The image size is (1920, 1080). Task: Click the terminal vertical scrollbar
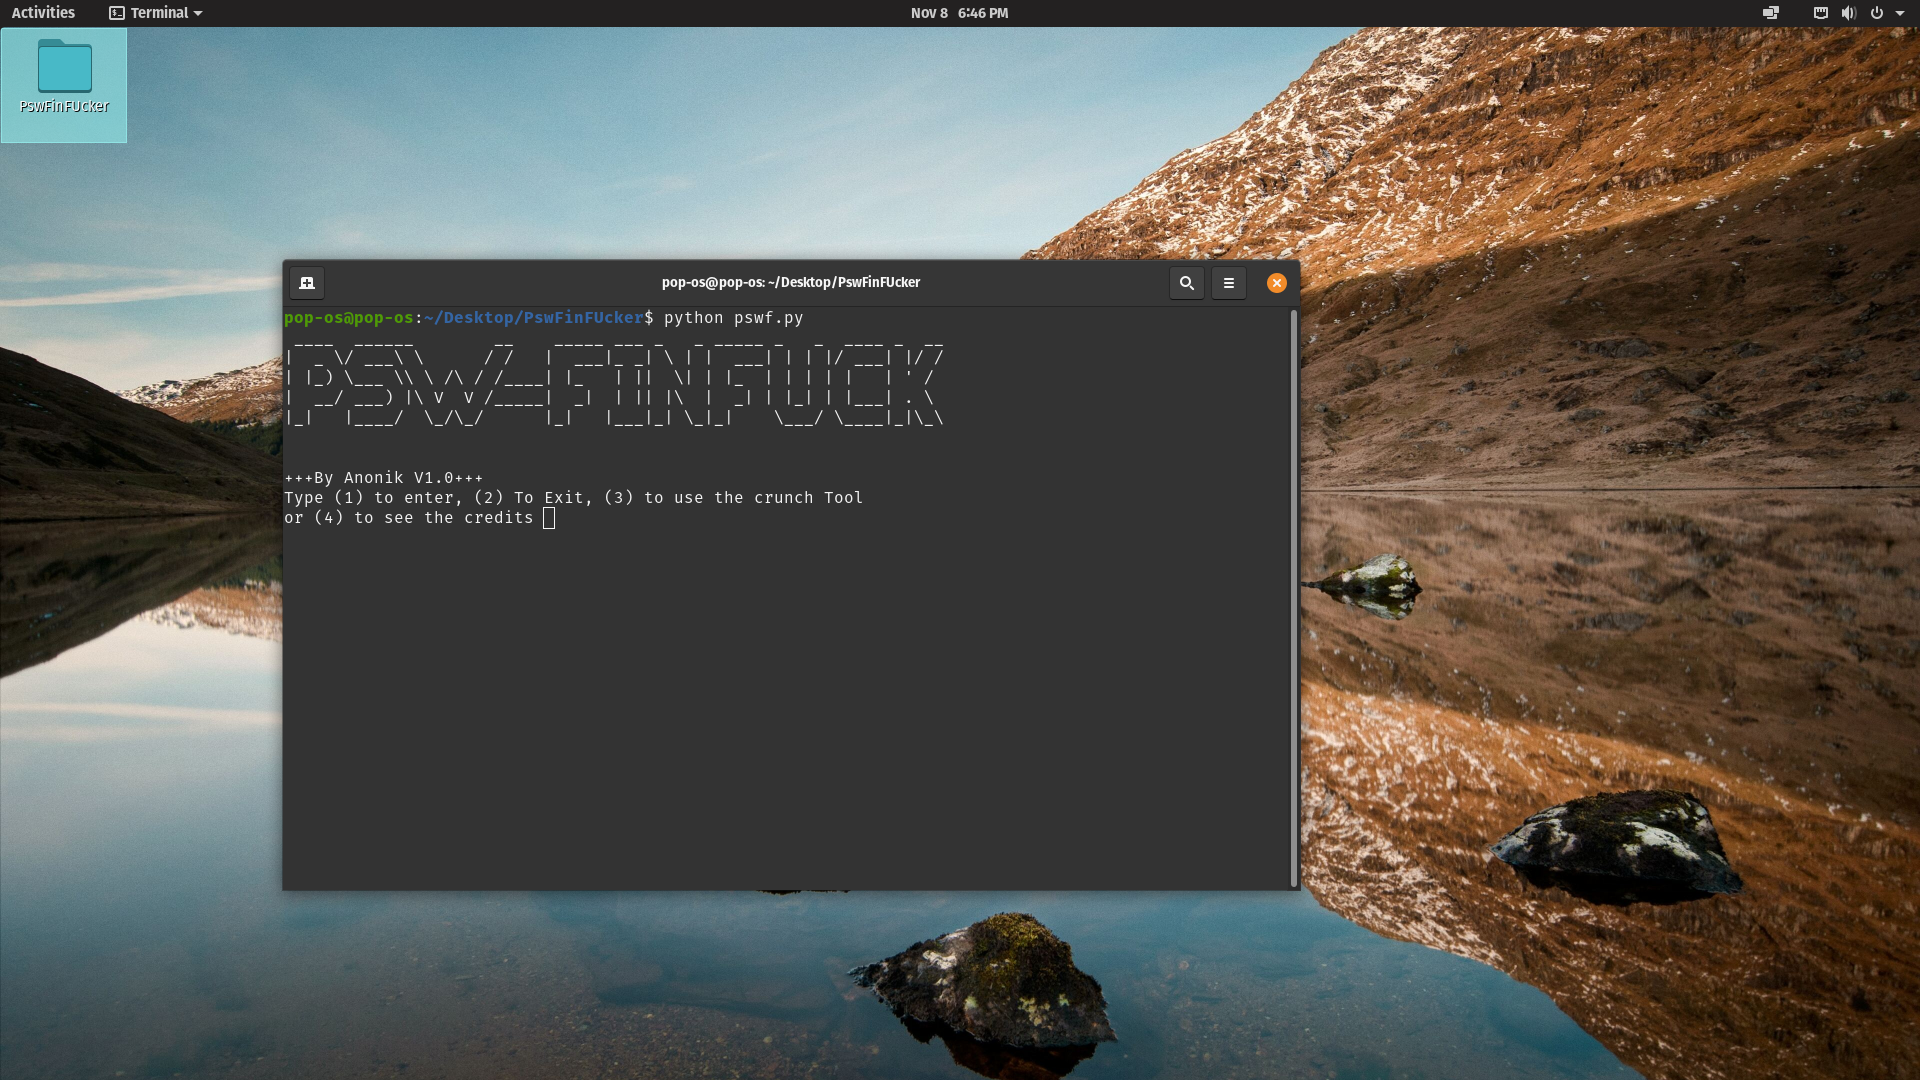(1293, 598)
